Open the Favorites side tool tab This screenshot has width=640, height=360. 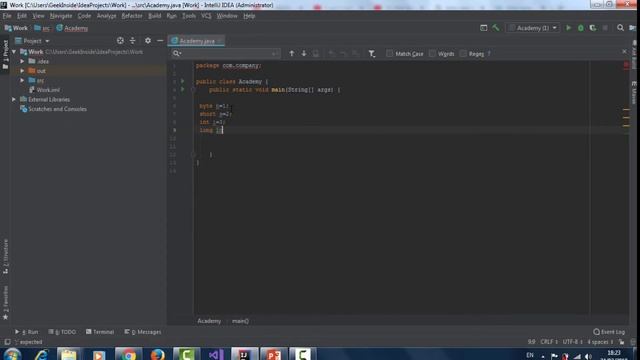coord(5,302)
